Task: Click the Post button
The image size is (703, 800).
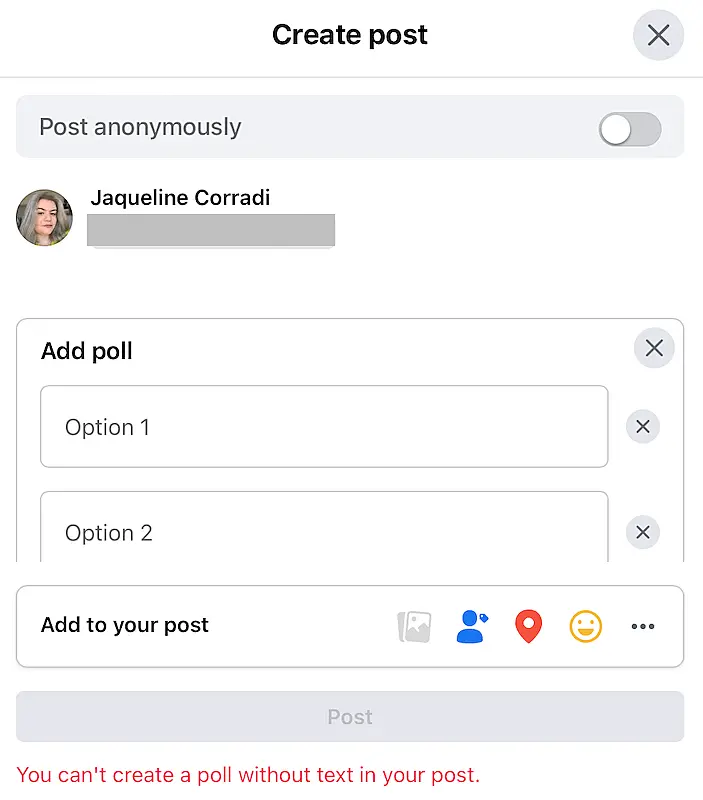Action: point(350,716)
